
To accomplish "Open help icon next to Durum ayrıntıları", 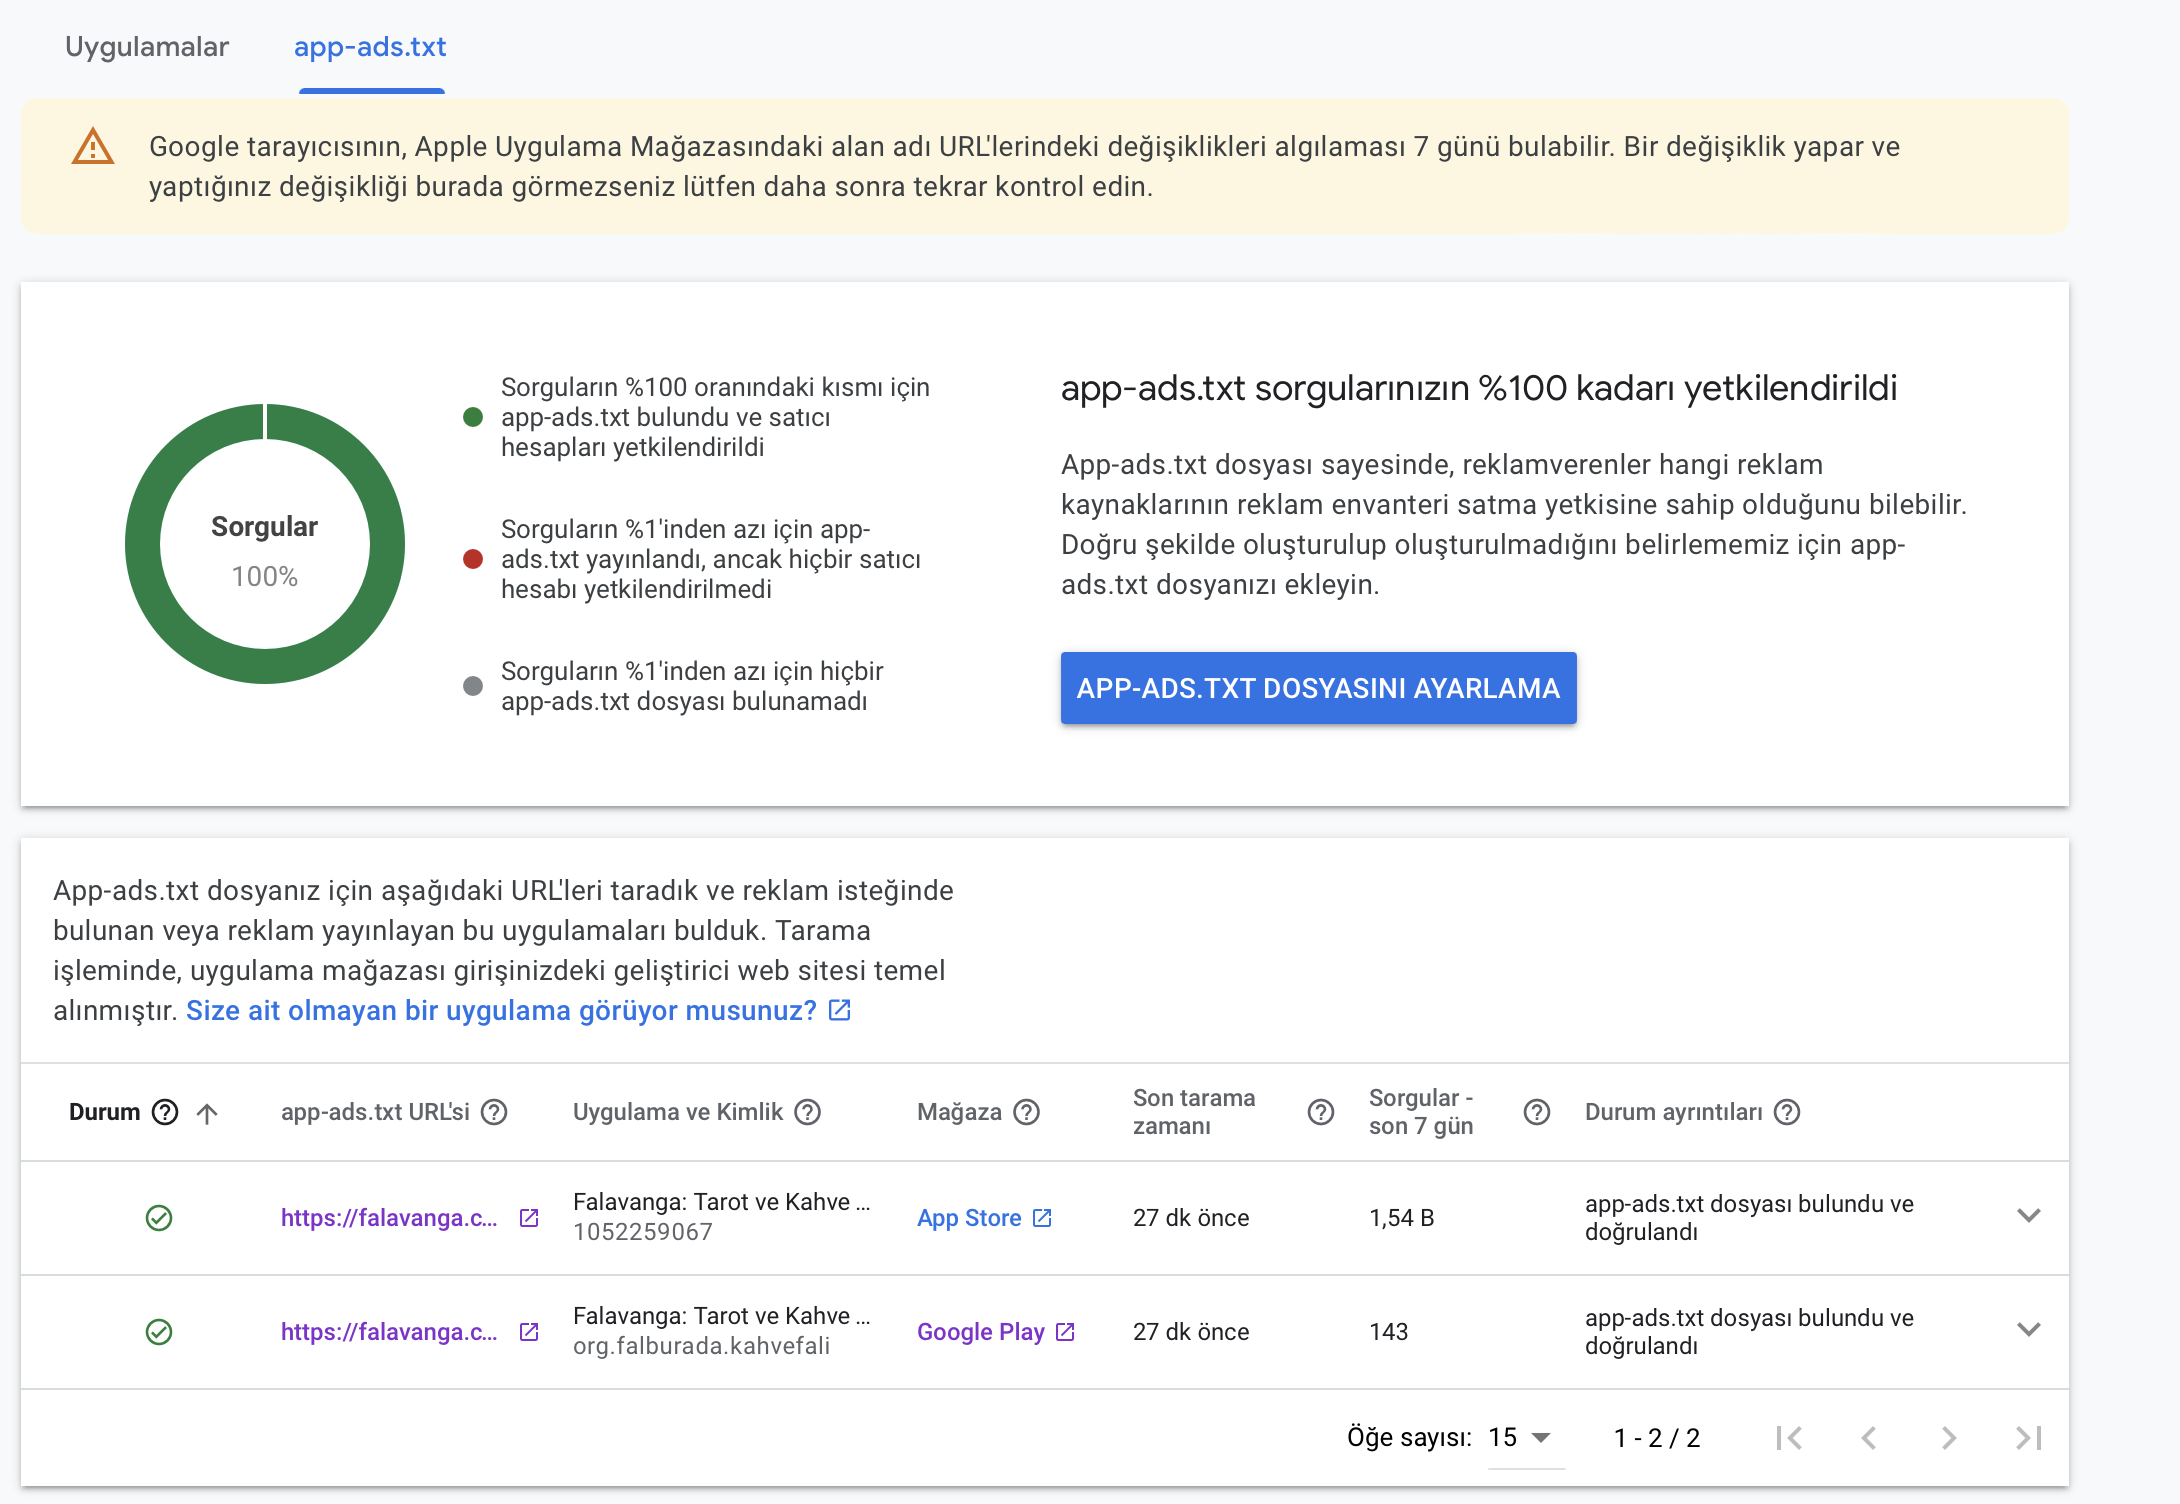I will [1787, 1112].
